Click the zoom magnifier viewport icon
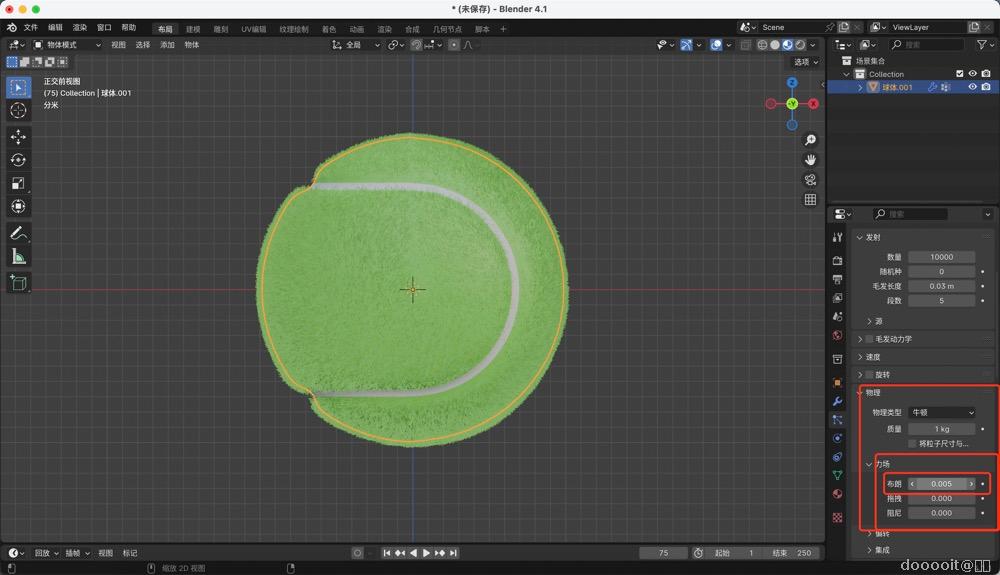Viewport: 1000px width, 575px height. [x=810, y=140]
